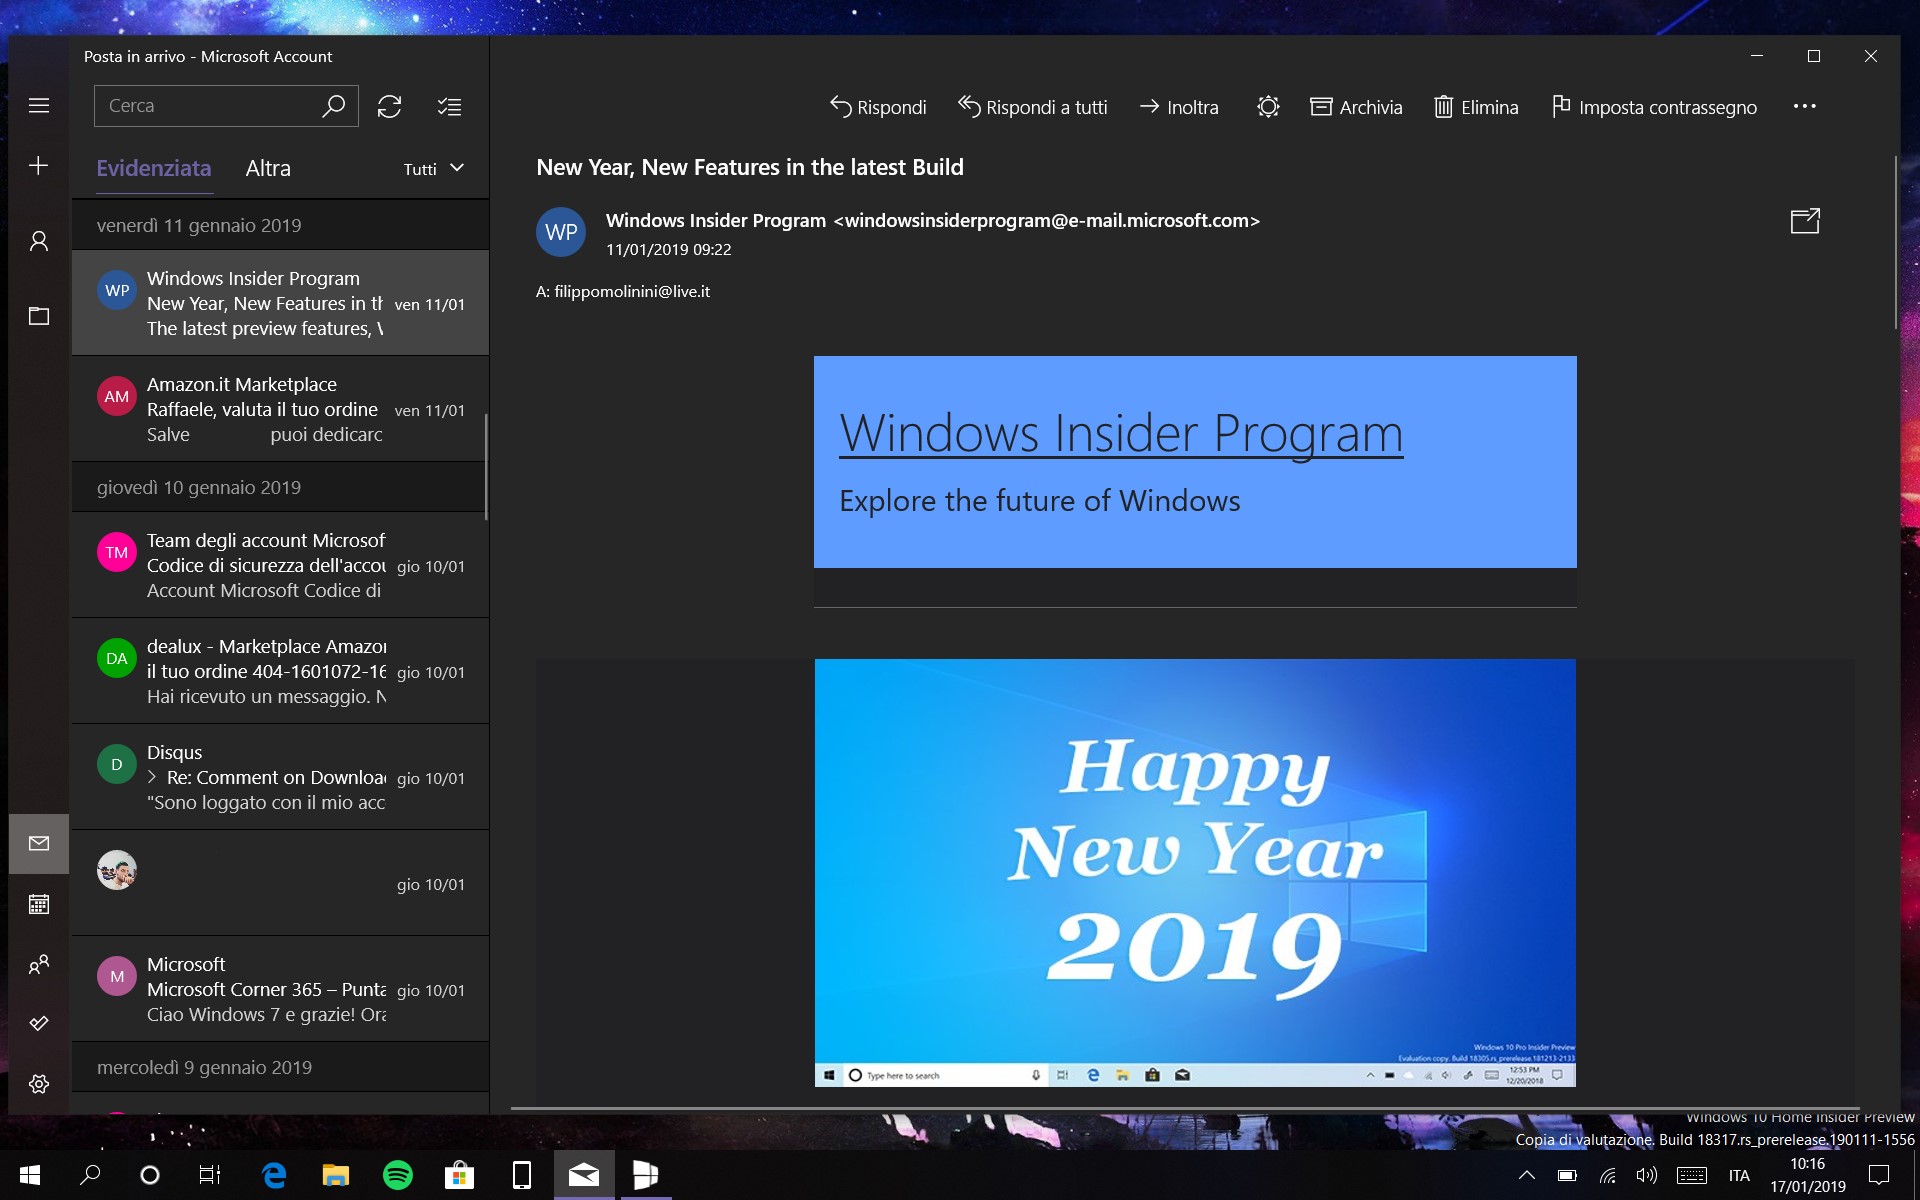Image resolution: width=1920 pixels, height=1200 pixels.
Task: Archive message with Archivia
Action: 1356,107
